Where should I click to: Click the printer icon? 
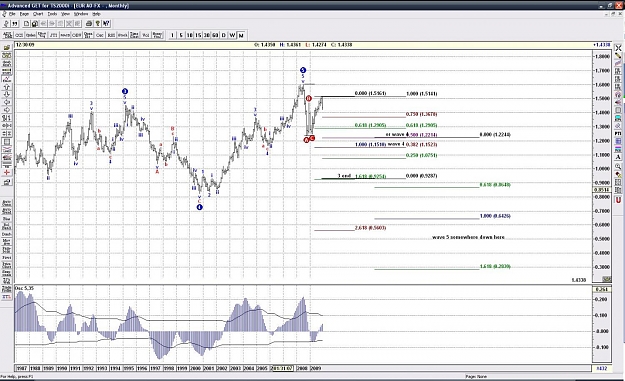click(89, 24)
